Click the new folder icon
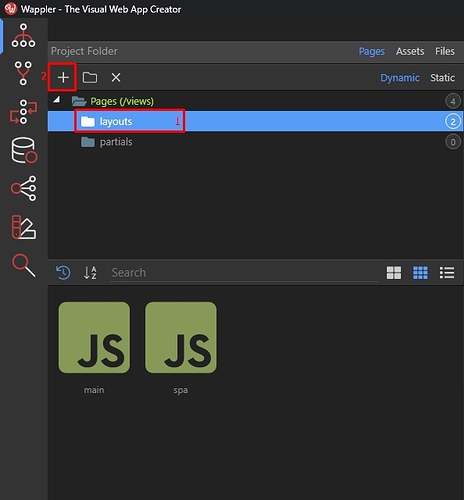This screenshot has height=500, width=464. point(90,78)
